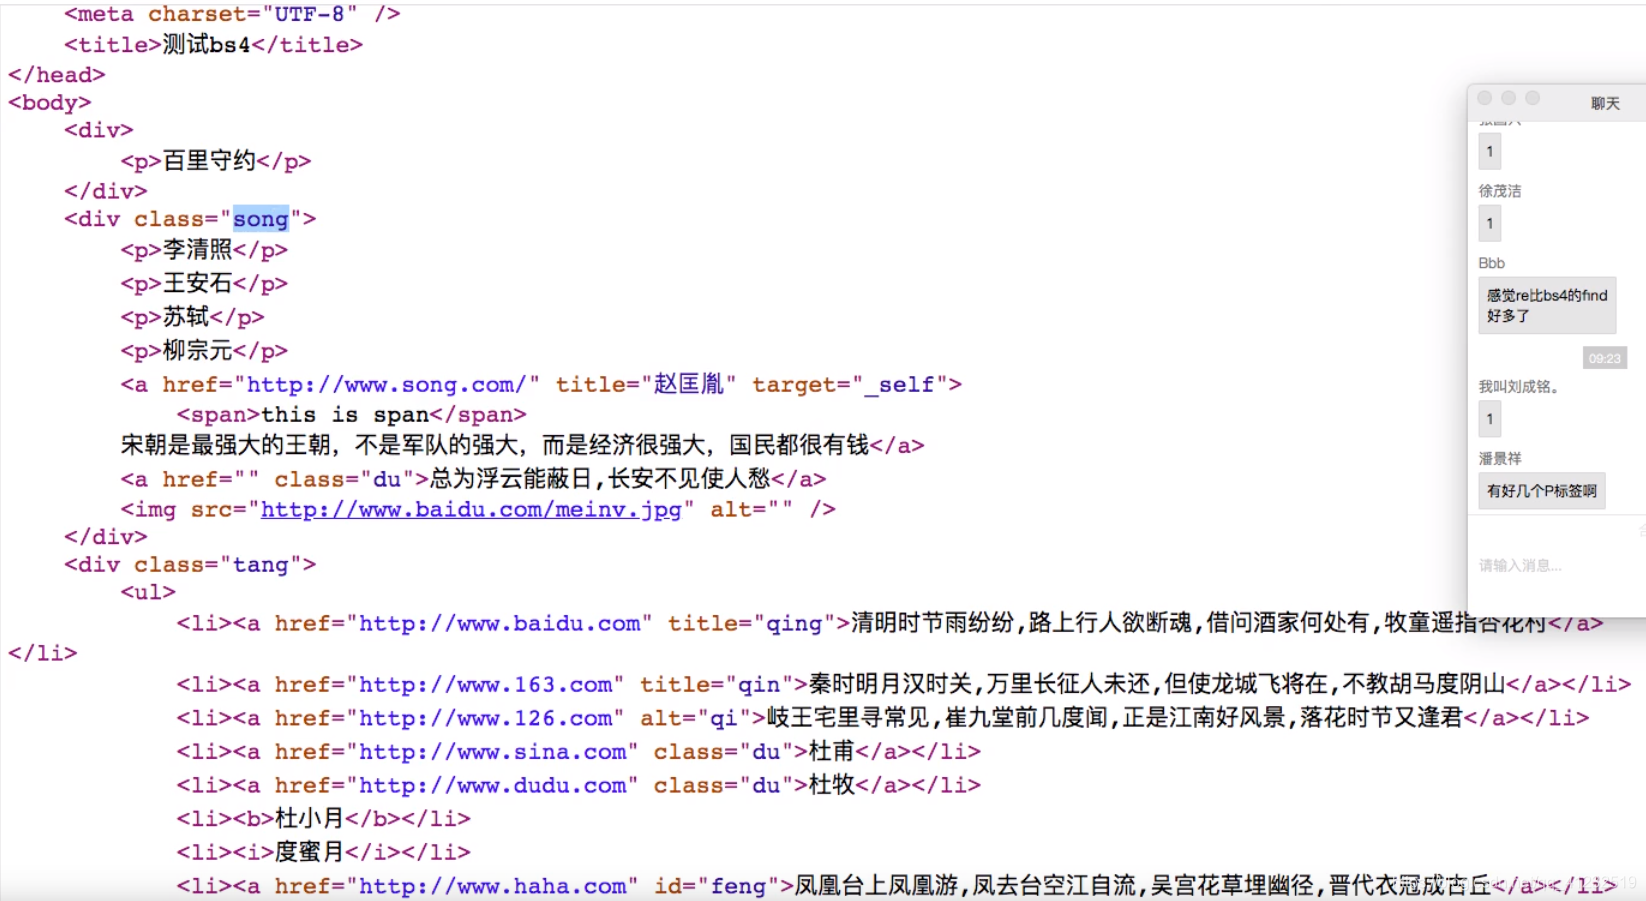
Task: Click the closing head tag
Action: [x=57, y=75]
